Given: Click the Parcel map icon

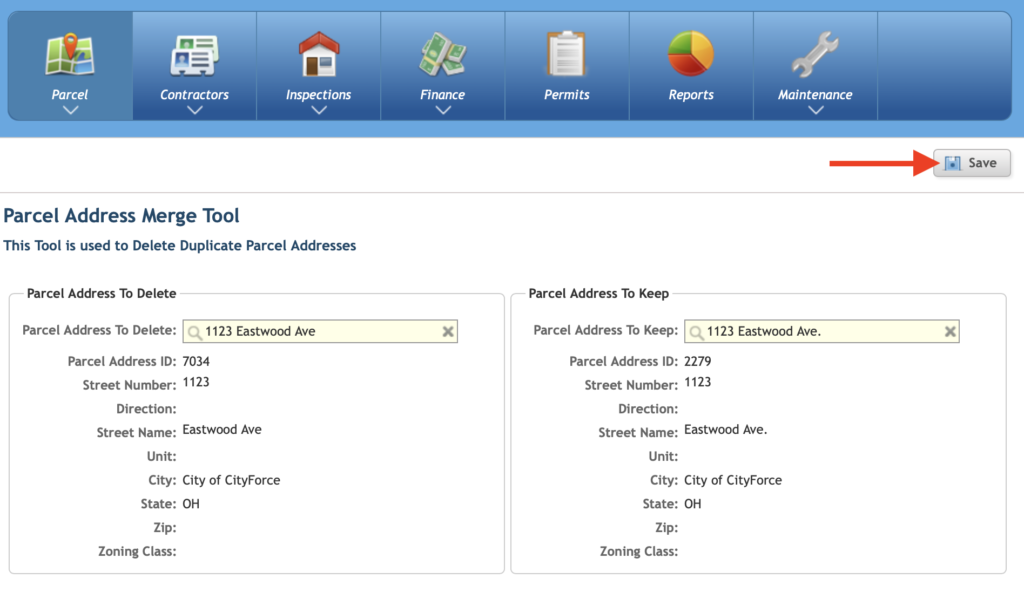Looking at the screenshot, I should click(70, 55).
